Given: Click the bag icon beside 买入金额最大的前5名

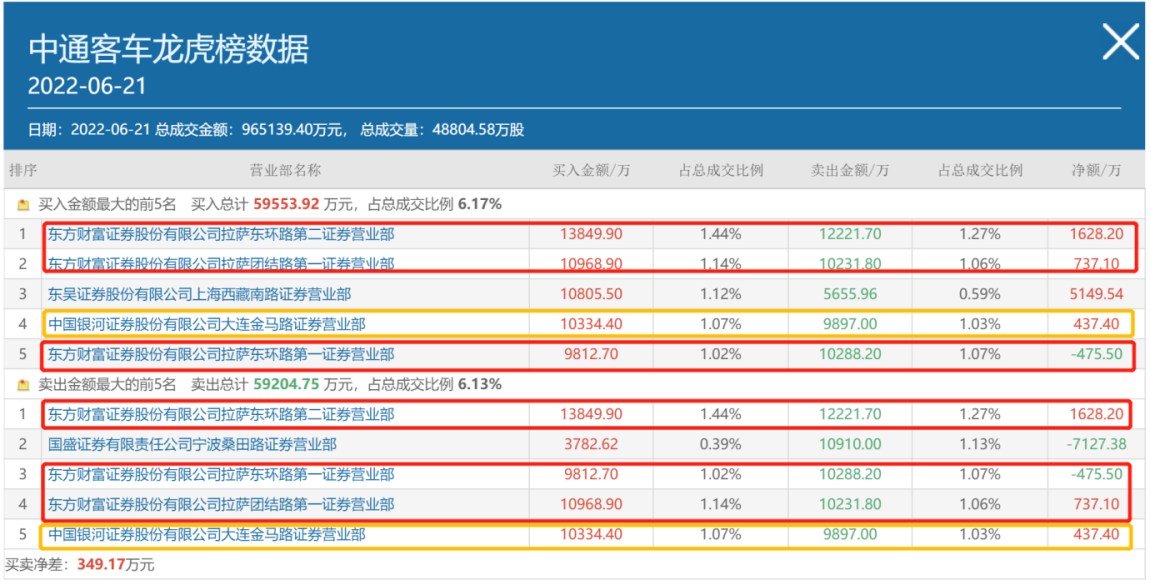Looking at the screenshot, I should (23, 205).
